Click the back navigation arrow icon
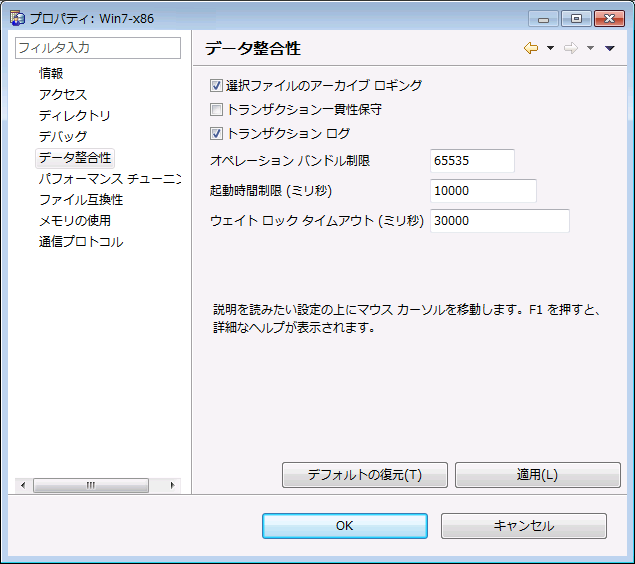Viewport: 635px width, 564px height. (x=530, y=49)
